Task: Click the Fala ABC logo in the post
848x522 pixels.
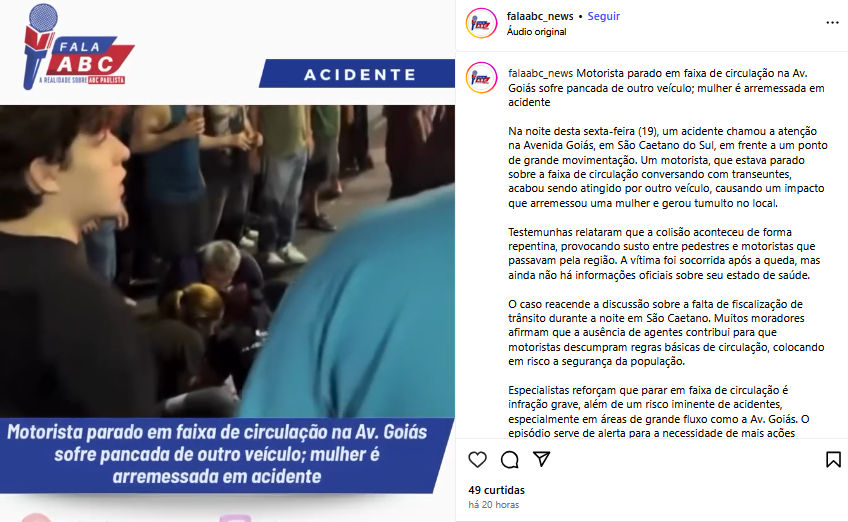Action: tap(77, 49)
